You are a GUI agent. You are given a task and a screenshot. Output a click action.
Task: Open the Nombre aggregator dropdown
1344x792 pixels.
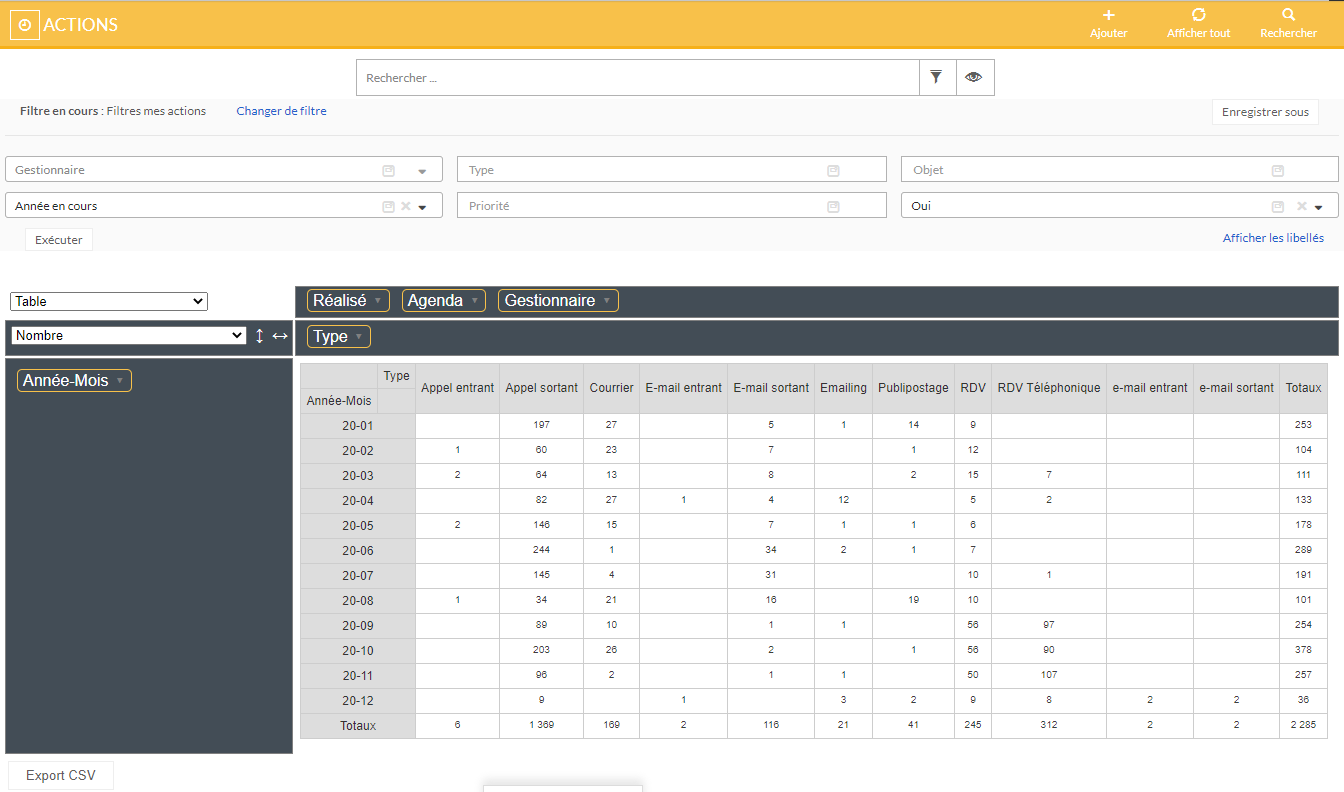128,336
